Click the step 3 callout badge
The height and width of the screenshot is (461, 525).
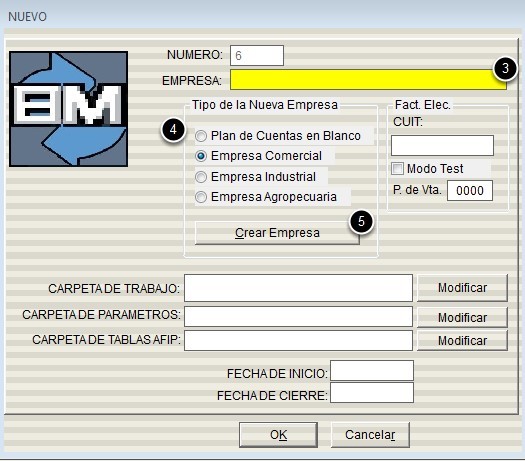pyautogui.click(x=505, y=68)
